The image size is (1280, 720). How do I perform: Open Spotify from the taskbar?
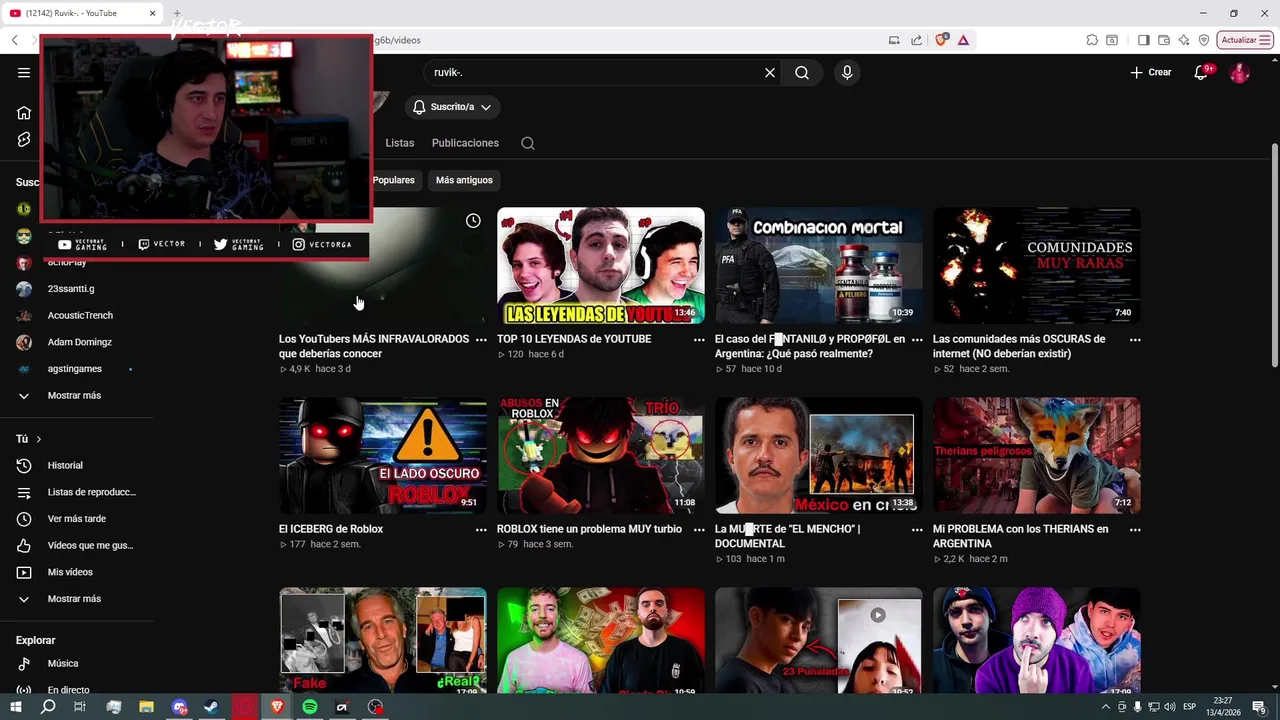[310, 707]
